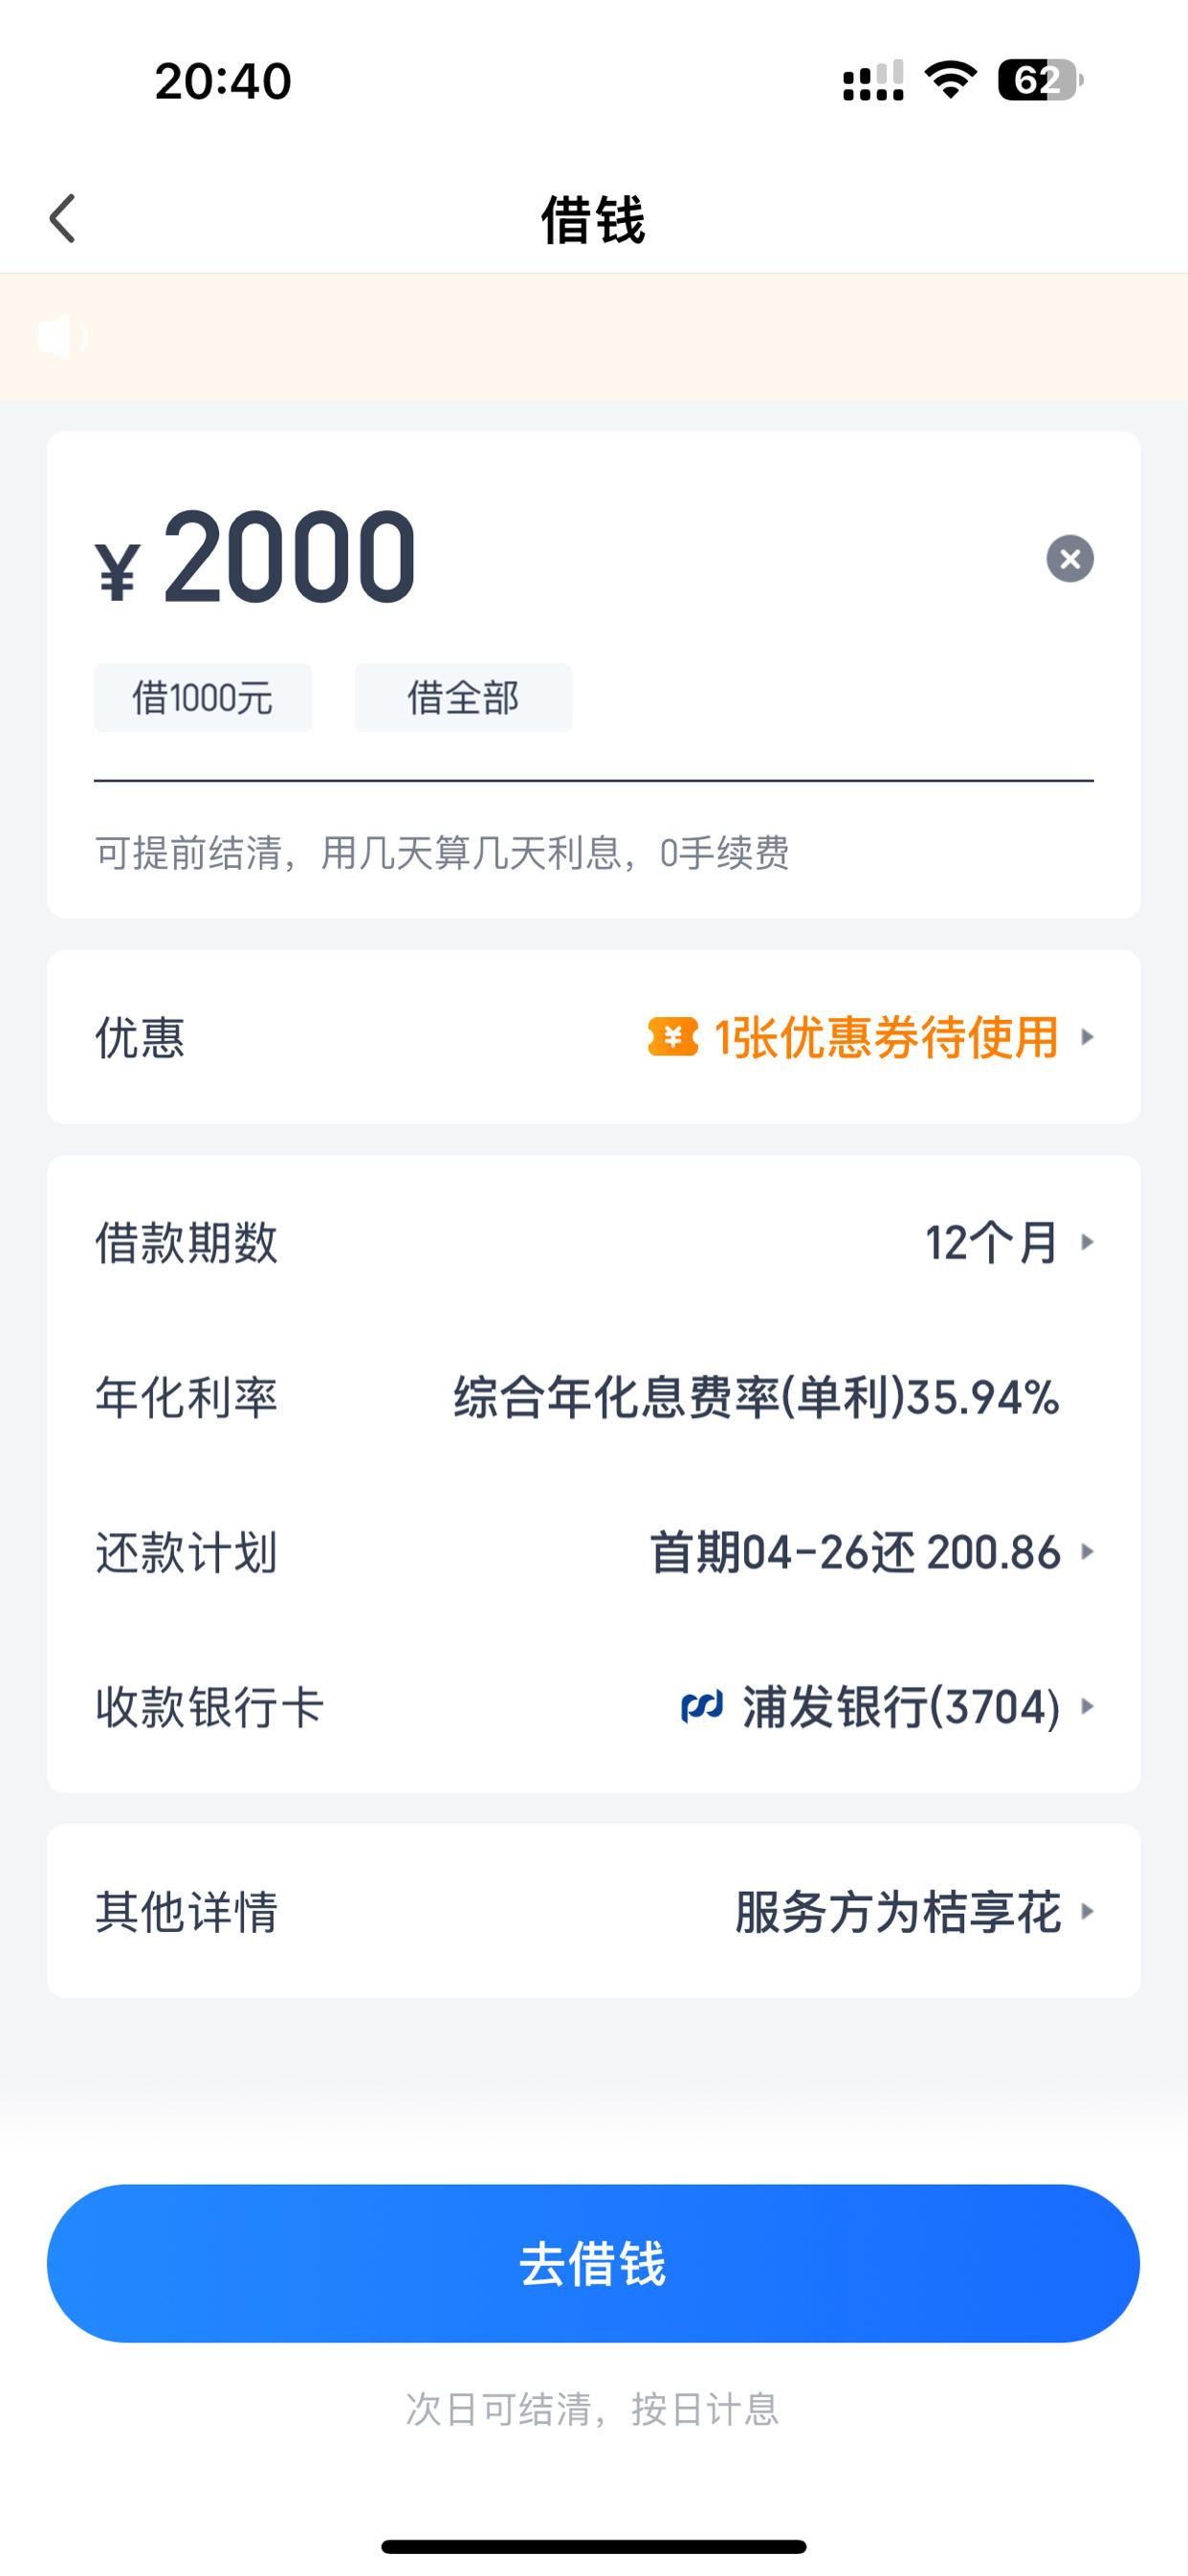Tap the 综合年化息费率 35.94% text
The image size is (1188, 2576).
point(756,1397)
